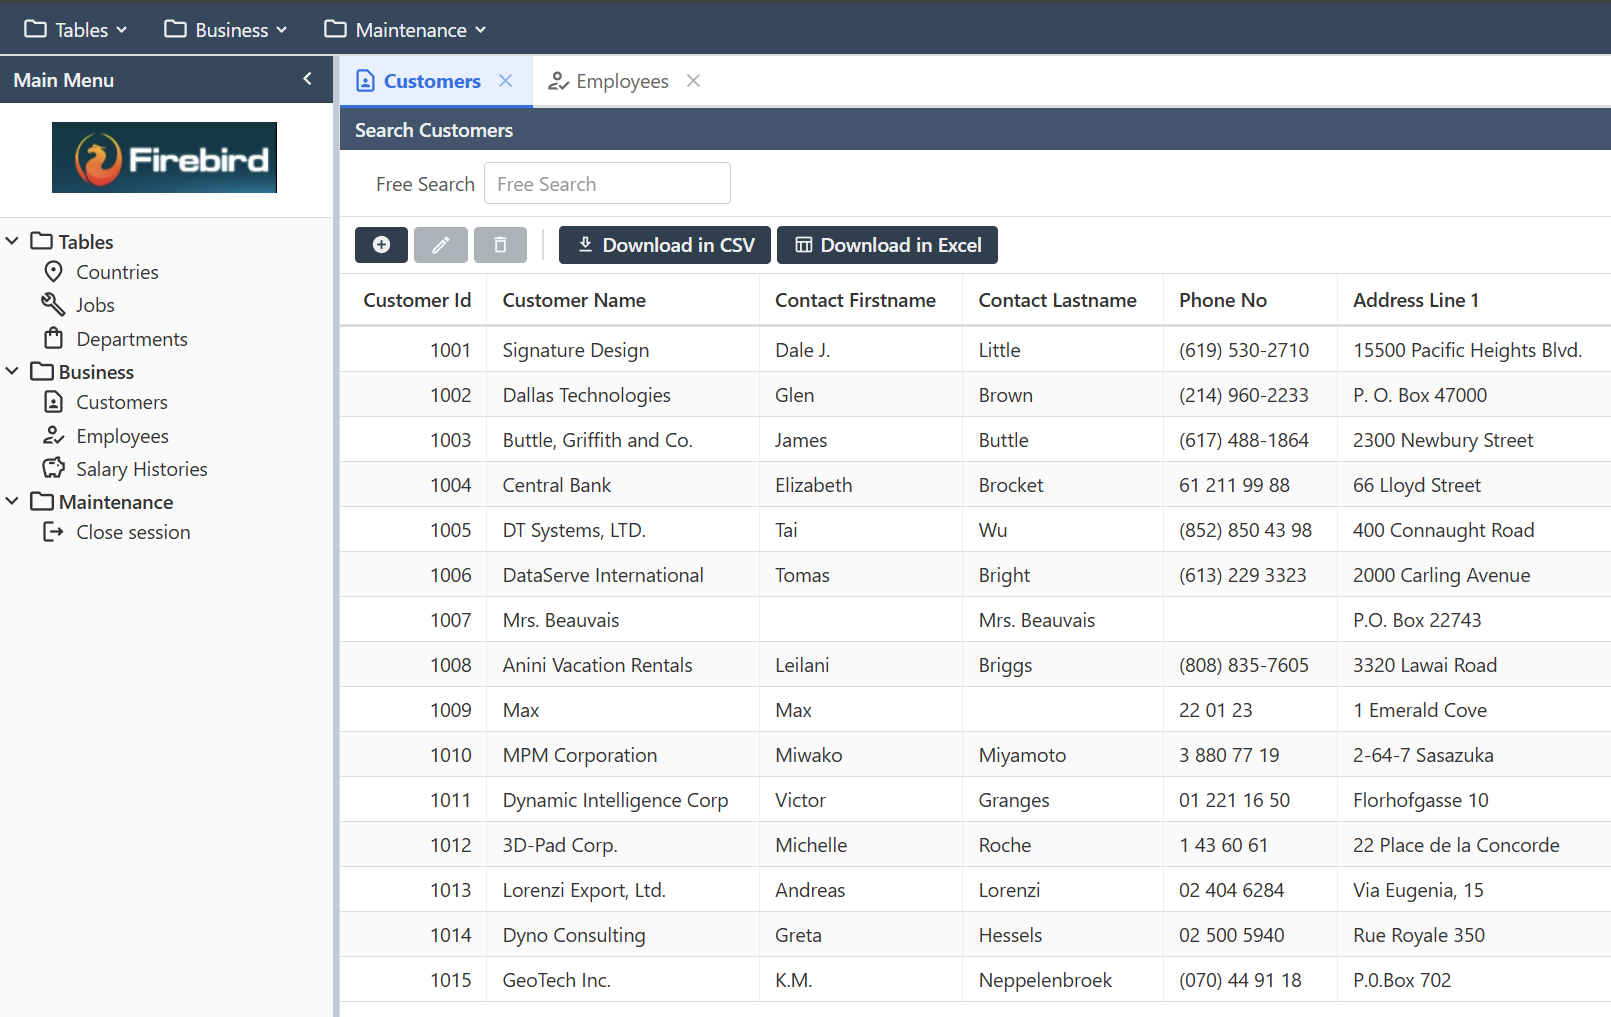Image resolution: width=1611 pixels, height=1017 pixels.
Task: Open Departments in the sidebar tree
Action: [131, 339]
